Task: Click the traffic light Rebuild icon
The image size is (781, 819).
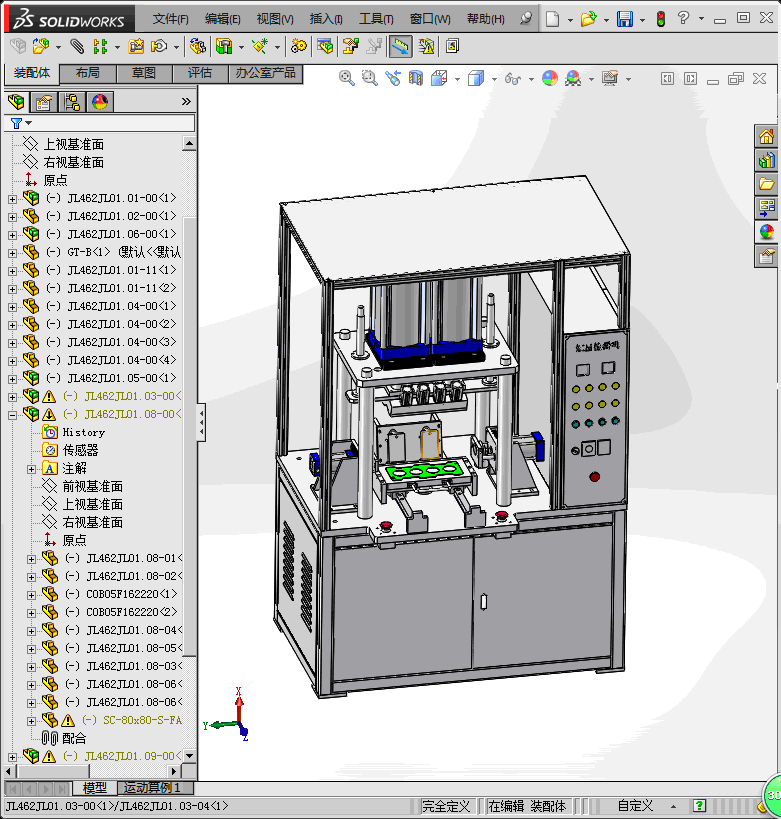Action: [x=660, y=19]
